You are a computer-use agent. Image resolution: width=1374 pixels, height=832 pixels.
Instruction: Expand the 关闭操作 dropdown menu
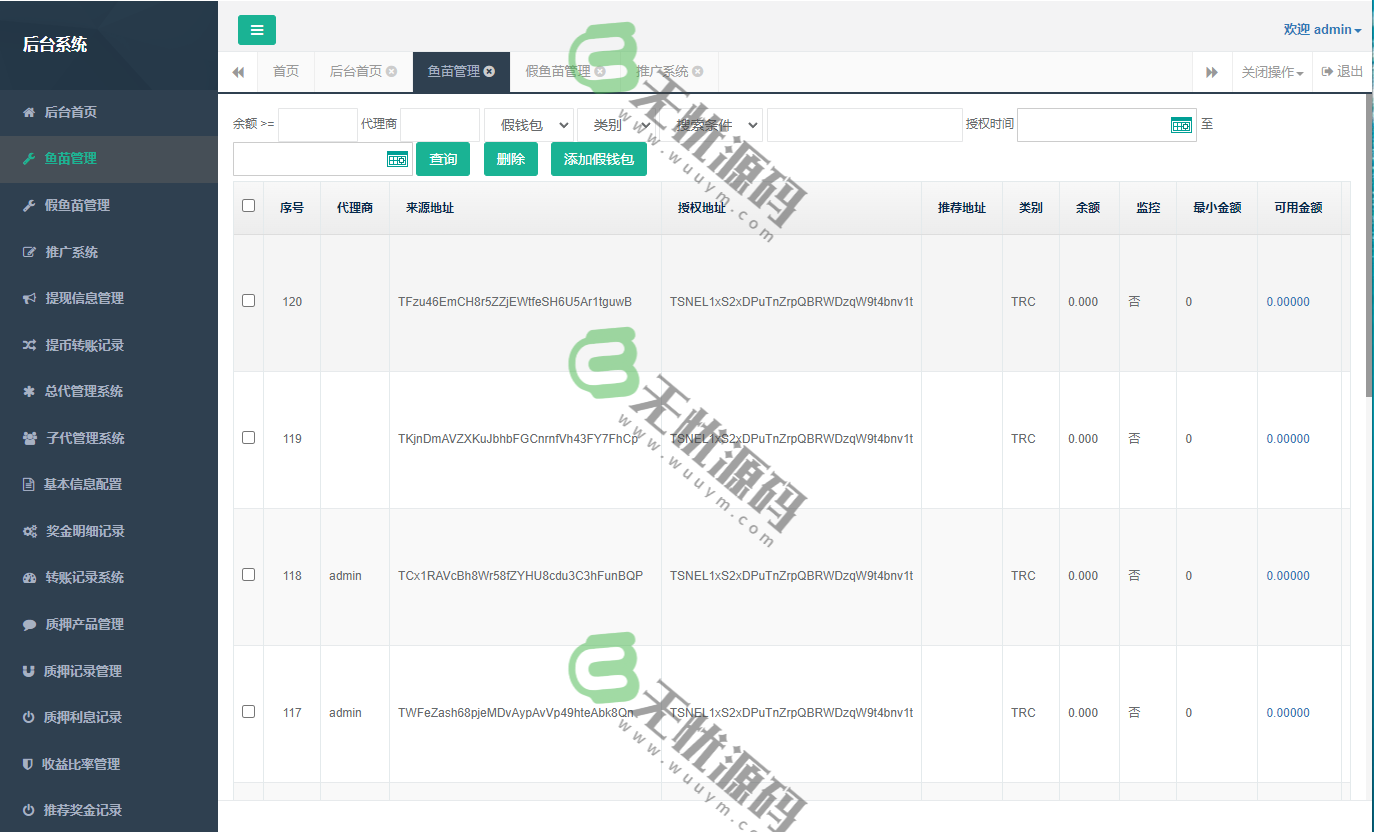(x=1272, y=72)
